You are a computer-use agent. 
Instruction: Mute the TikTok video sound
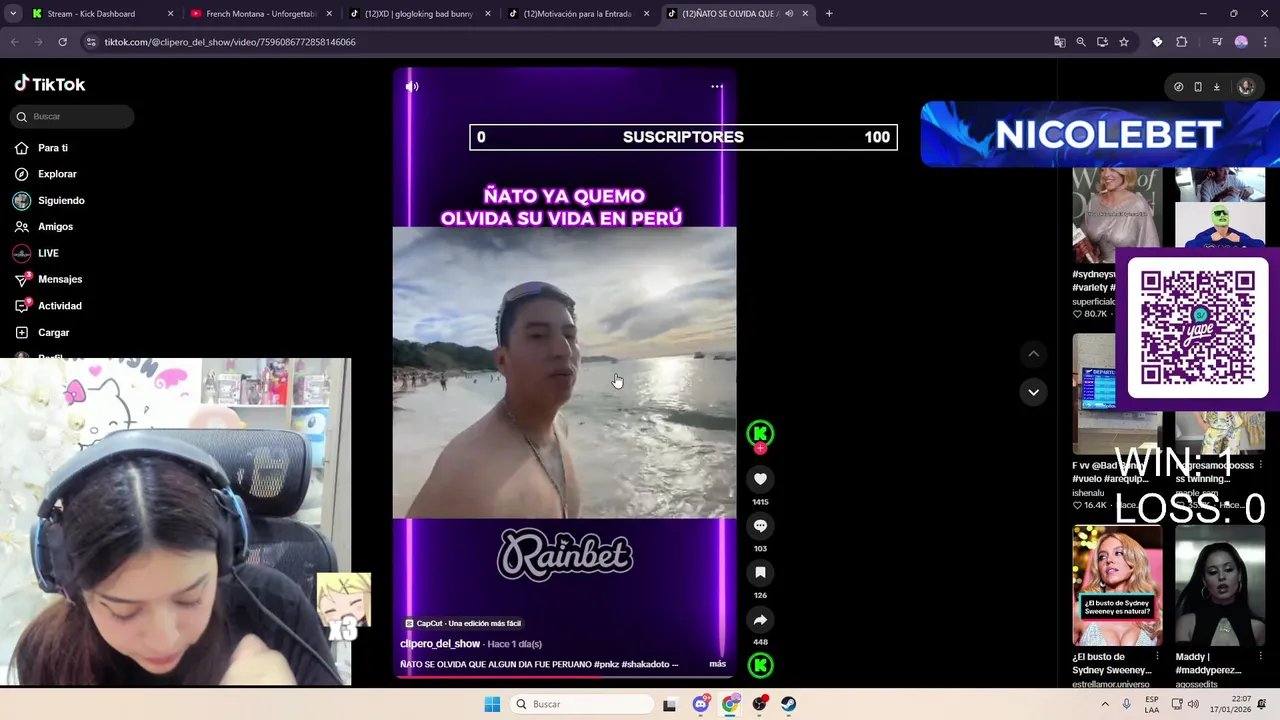[412, 86]
